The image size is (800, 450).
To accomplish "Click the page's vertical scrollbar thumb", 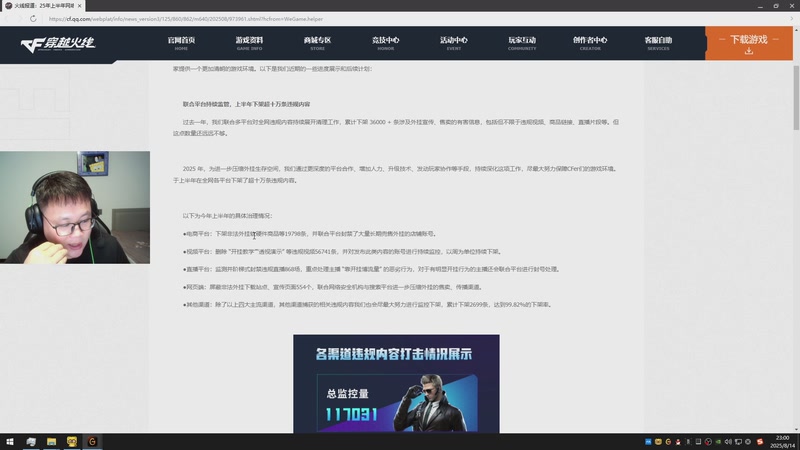I will click(796, 97).
